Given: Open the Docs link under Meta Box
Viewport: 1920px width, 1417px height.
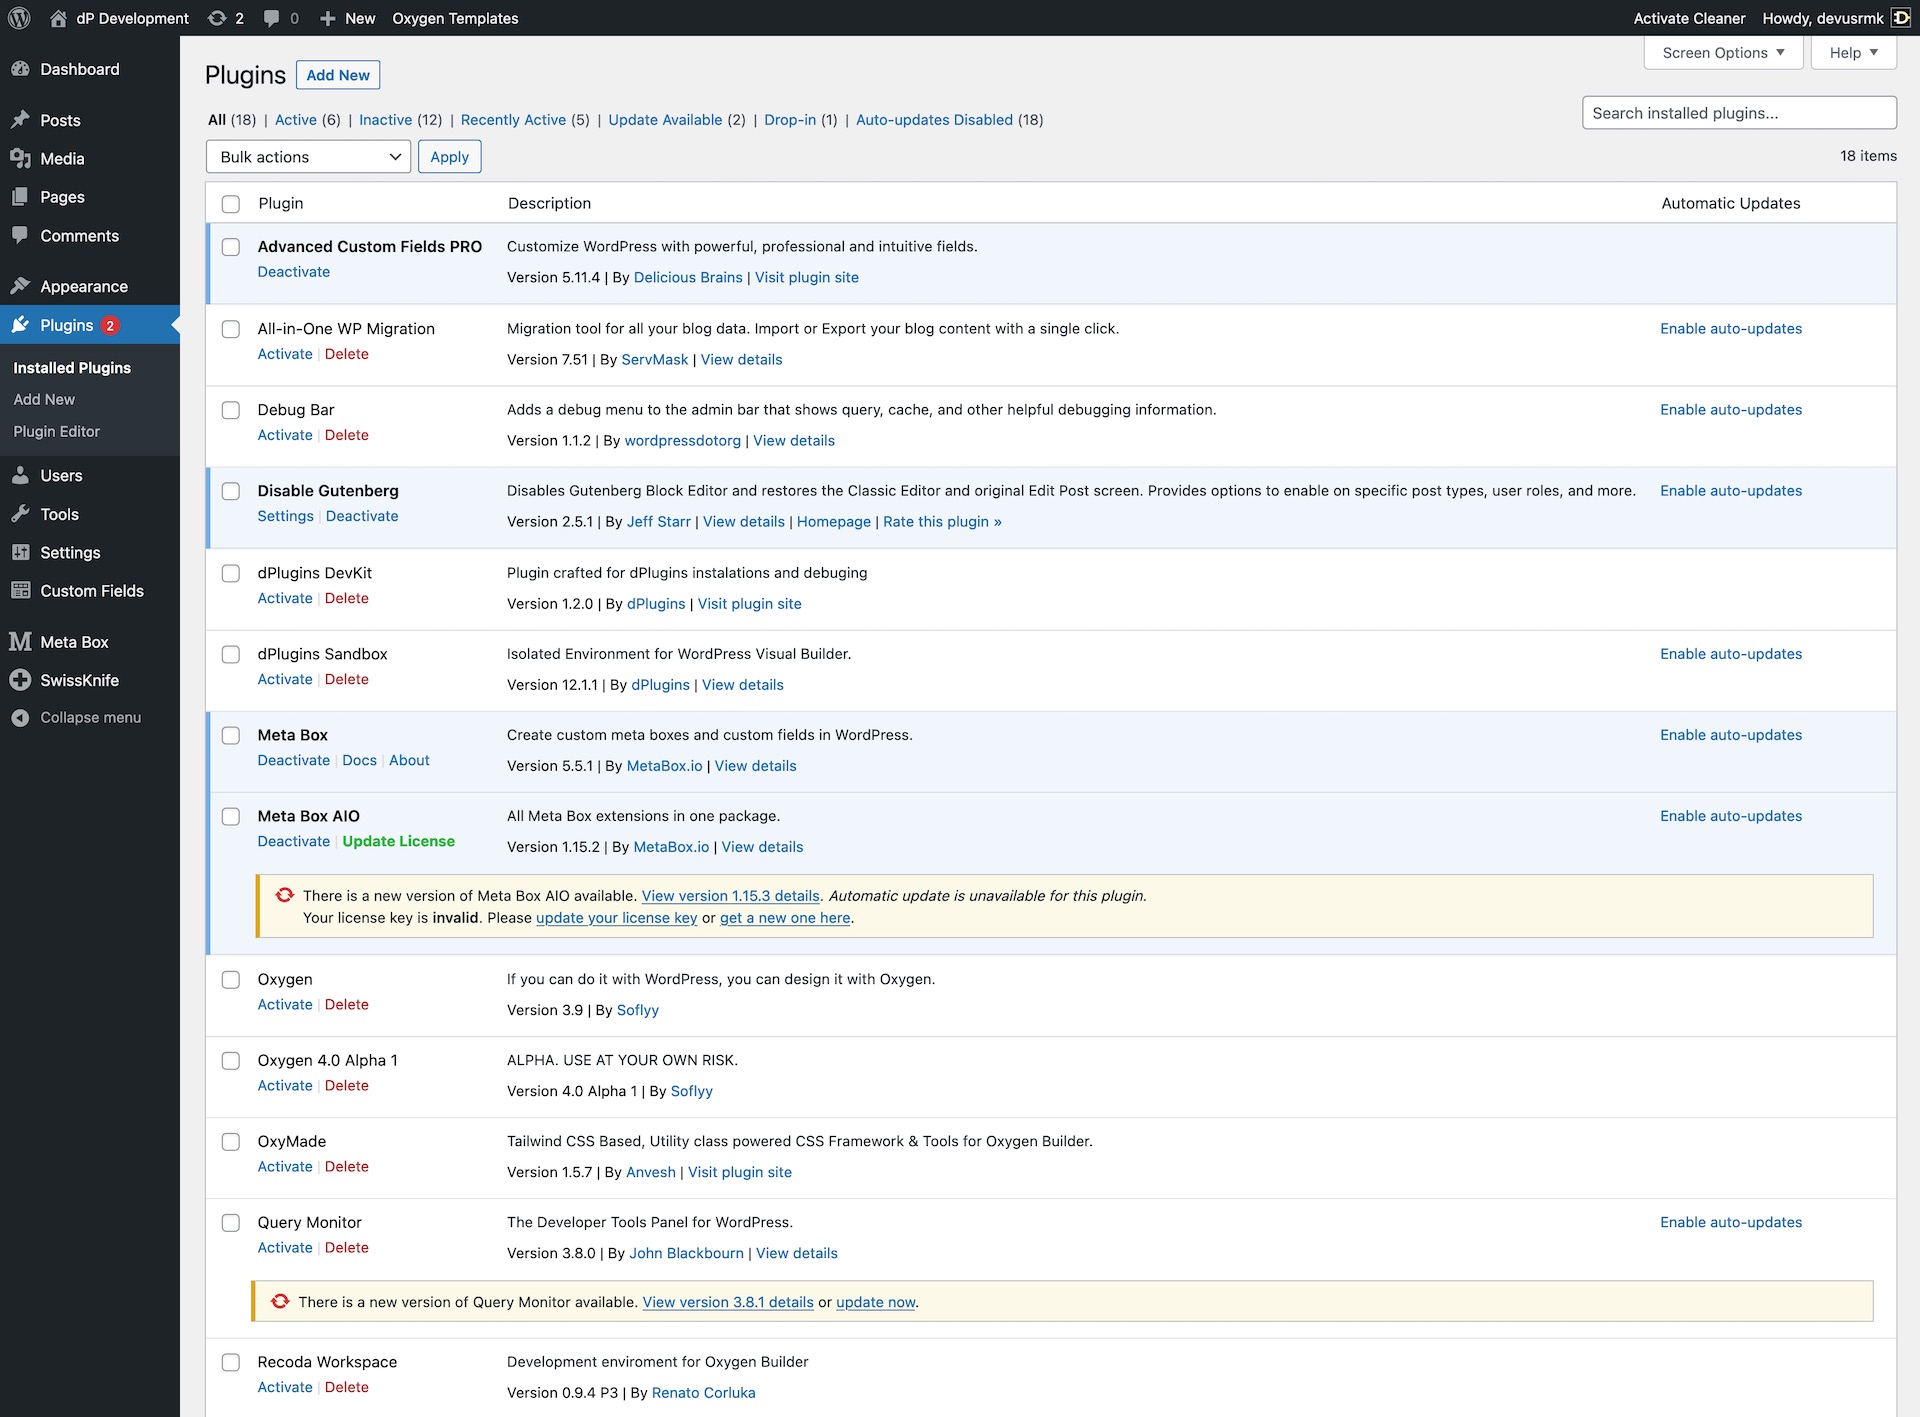Looking at the screenshot, I should tap(360, 760).
